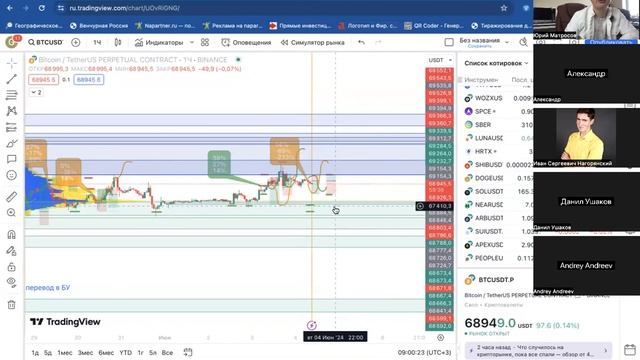Open the indicator templates grid icon
Screen dimensions: 640x360
[205, 42]
